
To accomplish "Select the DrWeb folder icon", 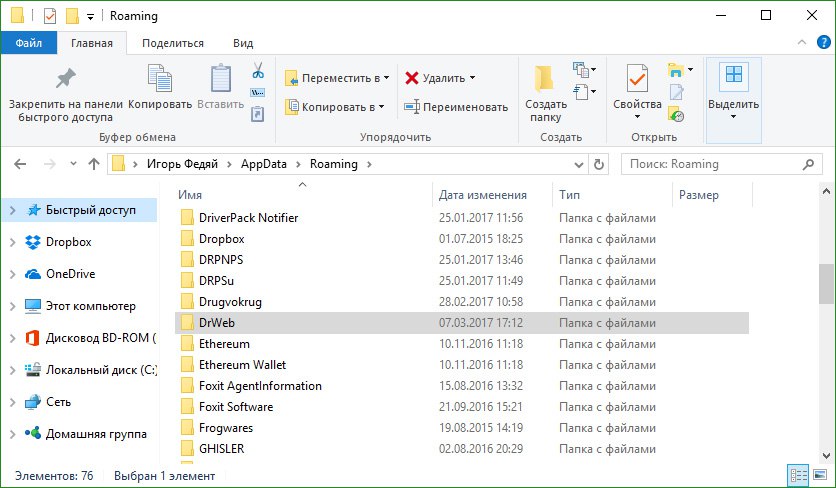I will 187,323.
